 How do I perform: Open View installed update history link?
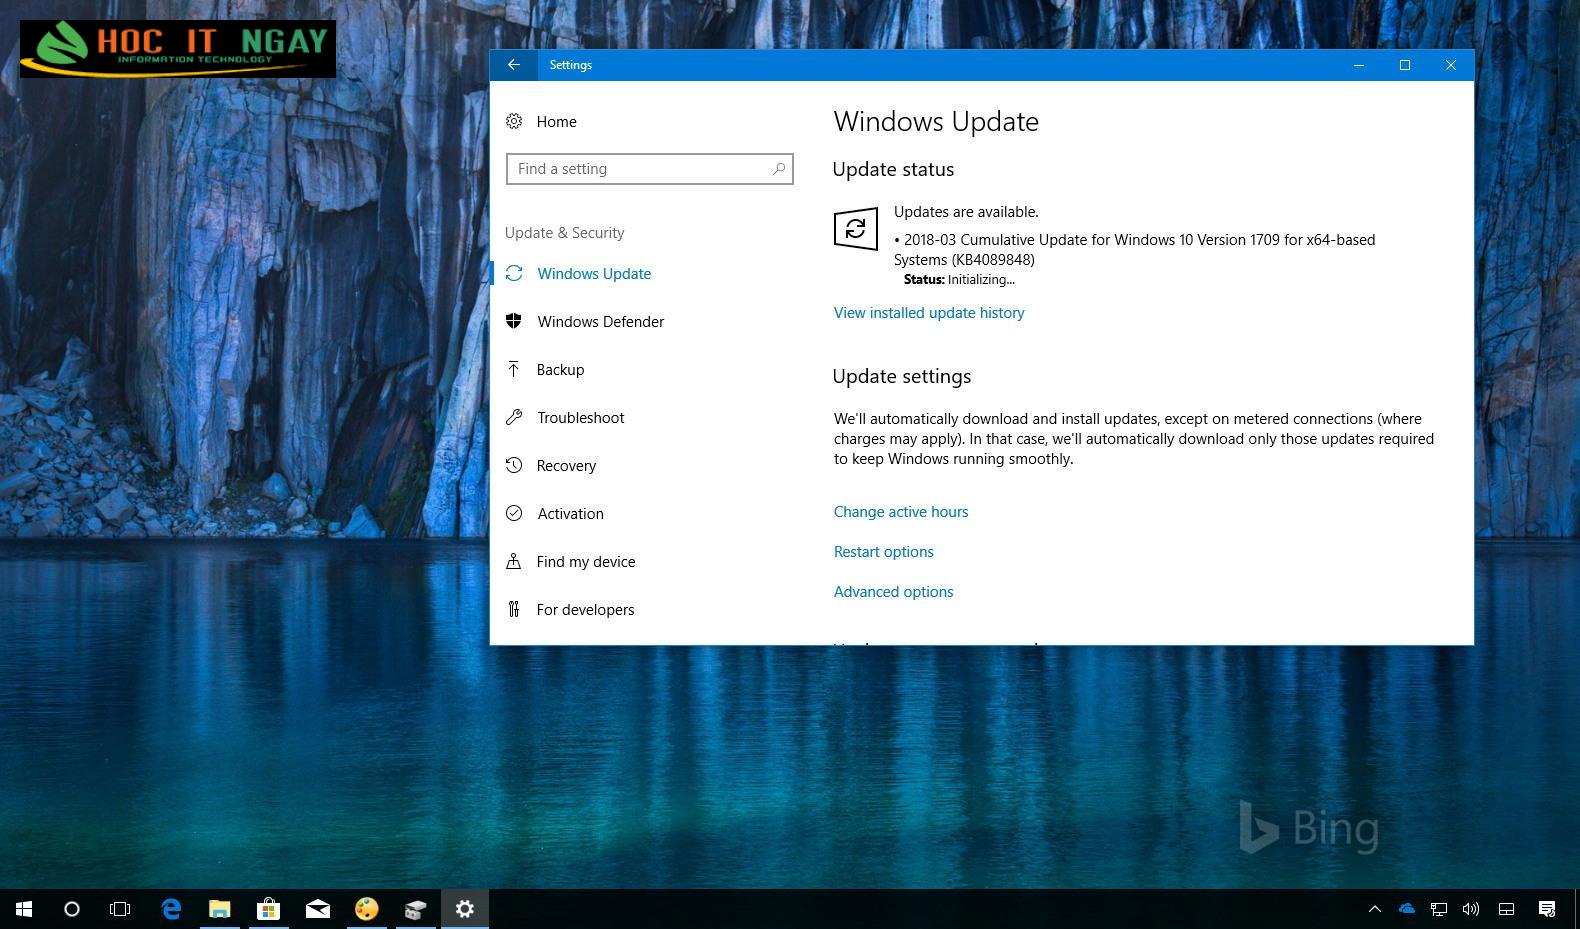929,313
